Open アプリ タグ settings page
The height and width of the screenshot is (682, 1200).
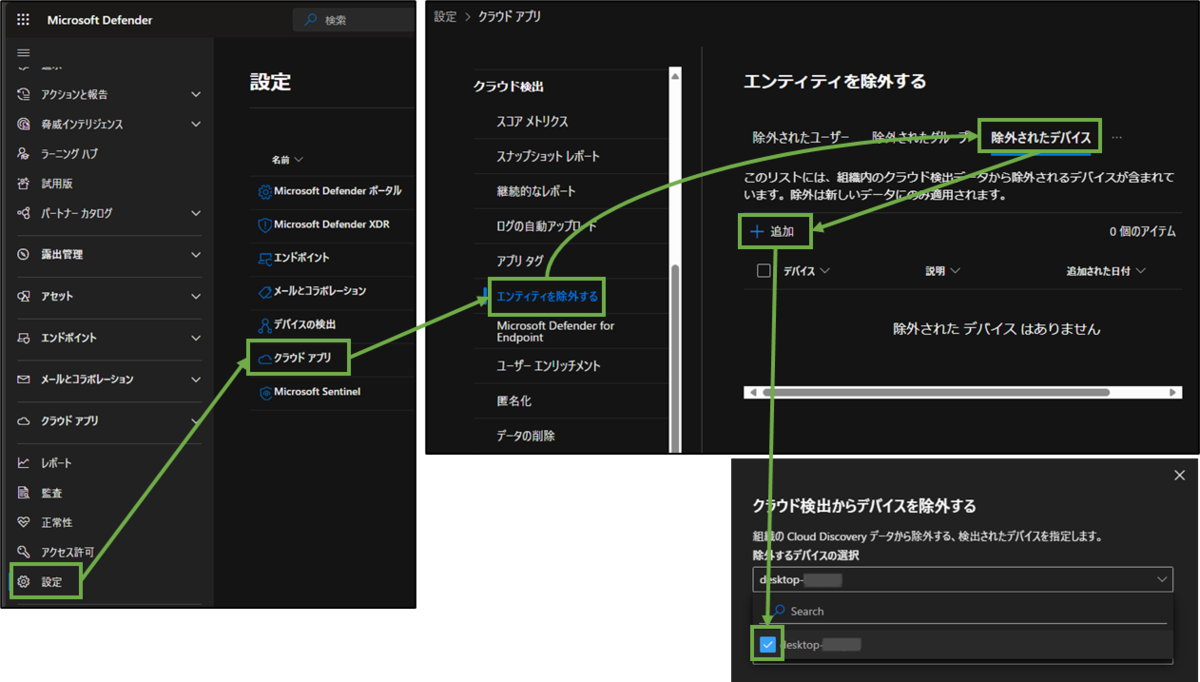click(520, 261)
